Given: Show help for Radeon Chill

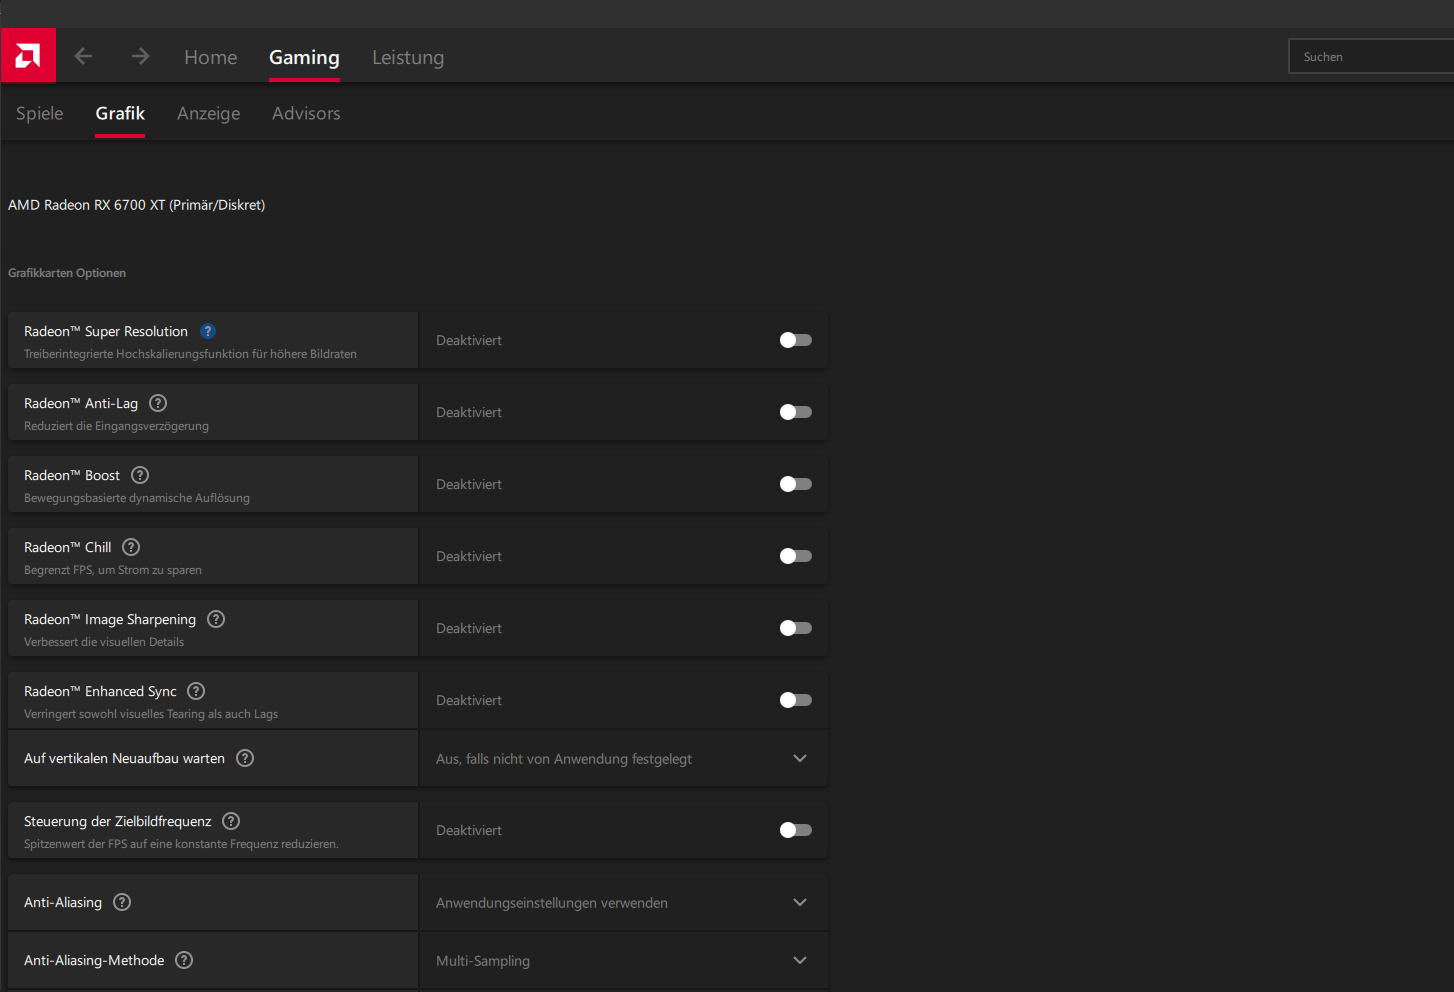Looking at the screenshot, I should (131, 547).
